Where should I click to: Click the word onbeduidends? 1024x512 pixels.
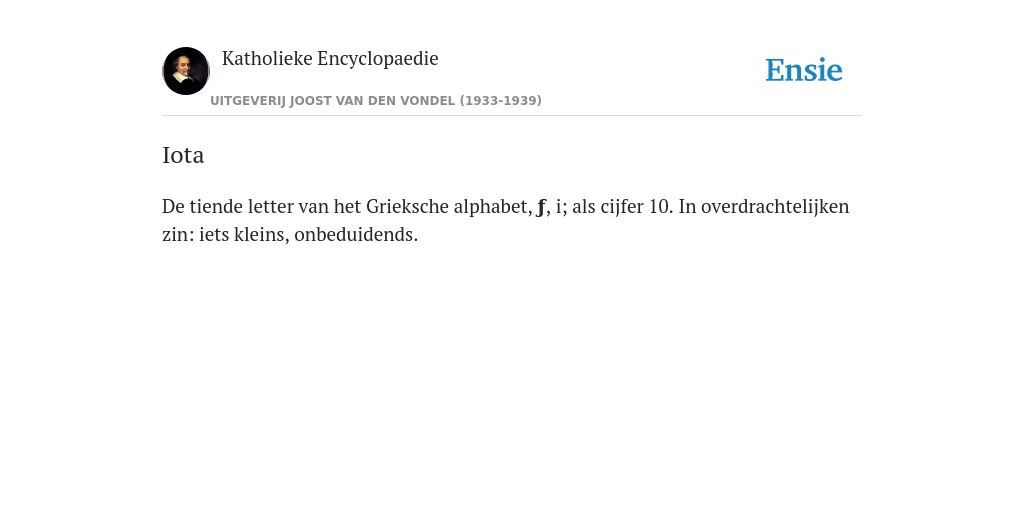click(356, 234)
